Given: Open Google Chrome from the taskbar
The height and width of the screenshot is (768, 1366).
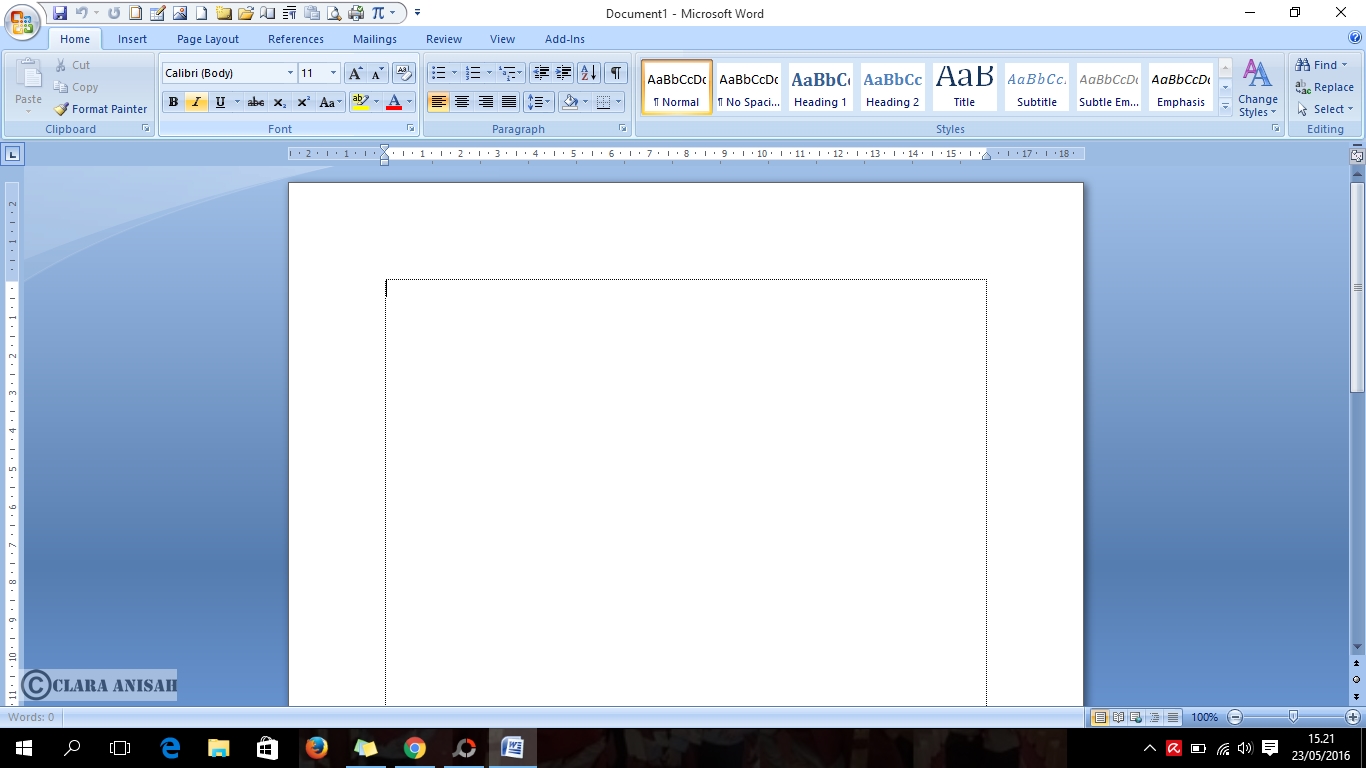Looking at the screenshot, I should (415, 747).
